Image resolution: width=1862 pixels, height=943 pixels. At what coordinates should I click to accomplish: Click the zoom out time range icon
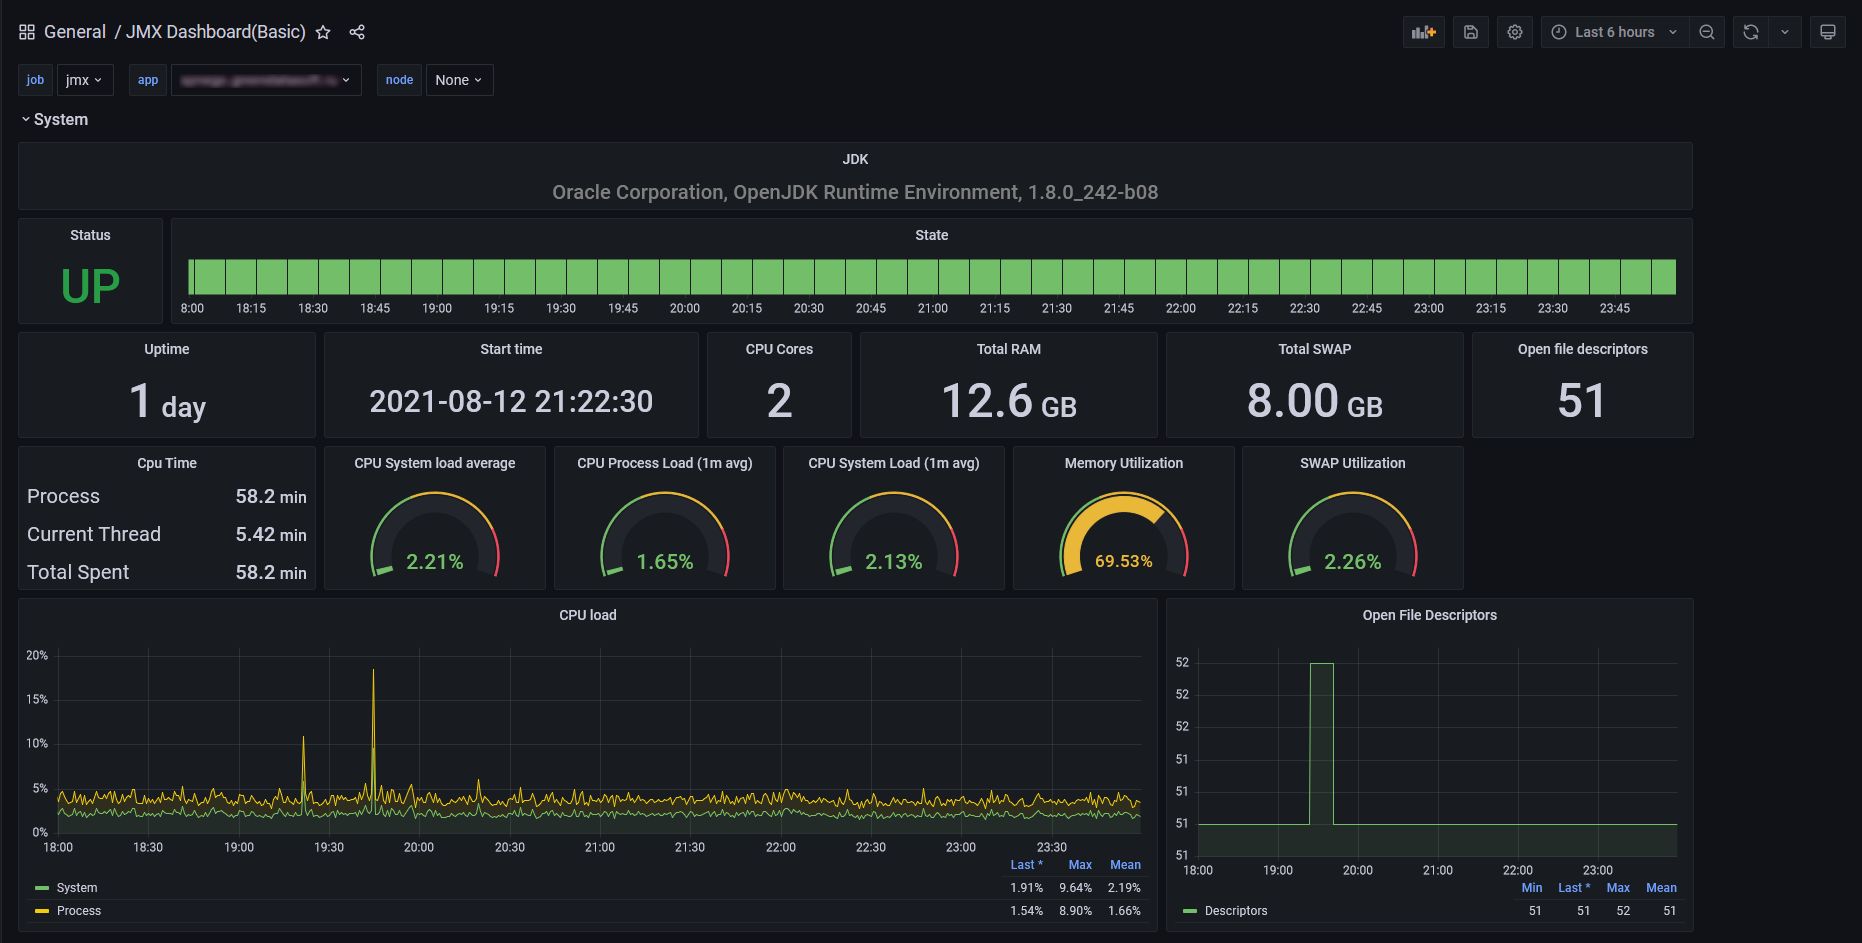1706,32
